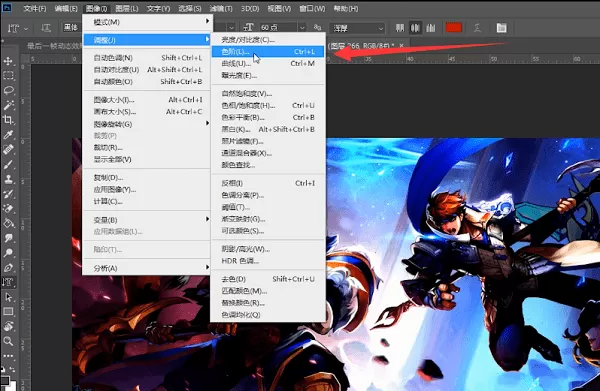The image size is (600, 391).
Task: Close the open document tab
Action: (x=401, y=46)
